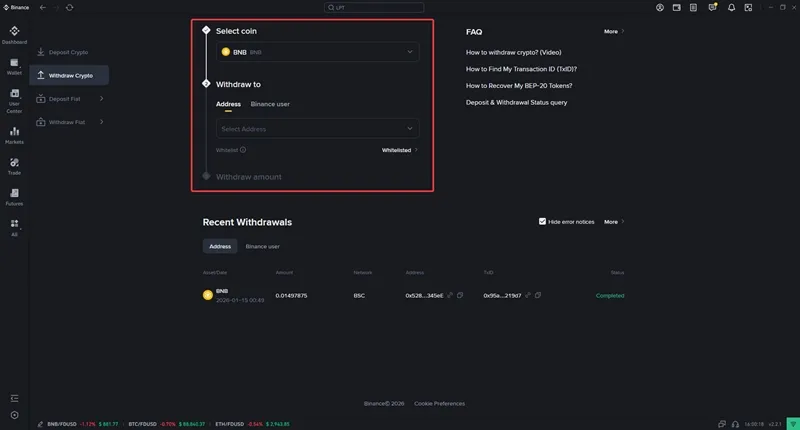
Task: Open Deposit Crypto in the side menu
Action: coord(68,51)
